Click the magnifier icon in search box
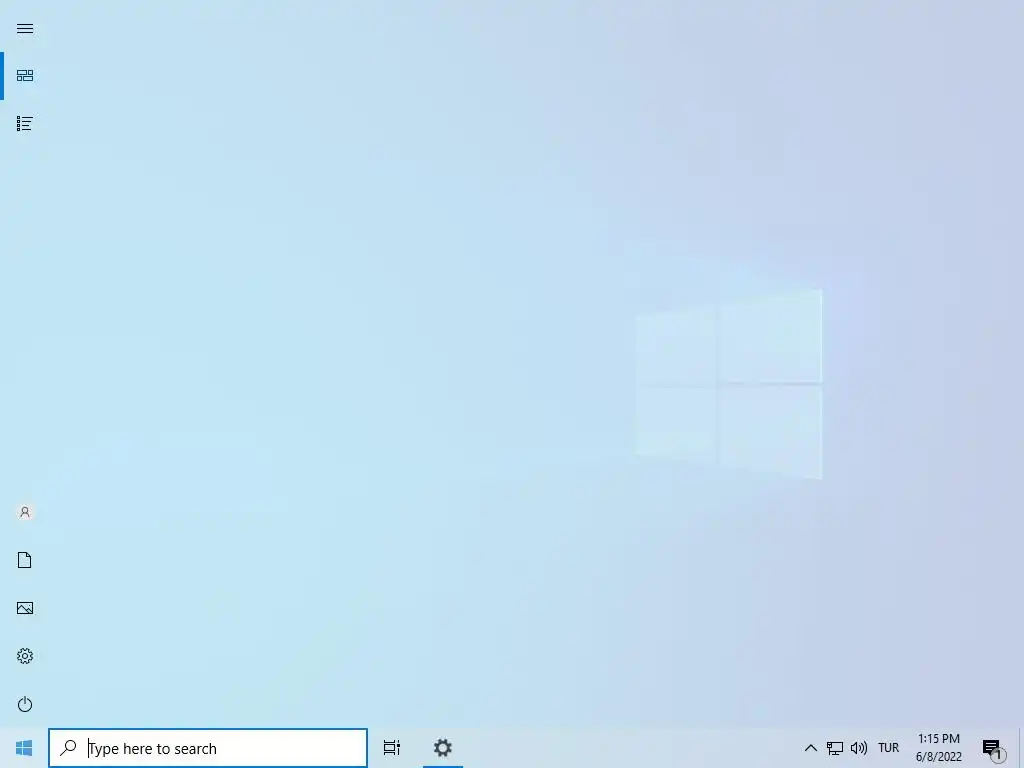This screenshot has height=768, width=1024. pyautogui.click(x=69, y=748)
